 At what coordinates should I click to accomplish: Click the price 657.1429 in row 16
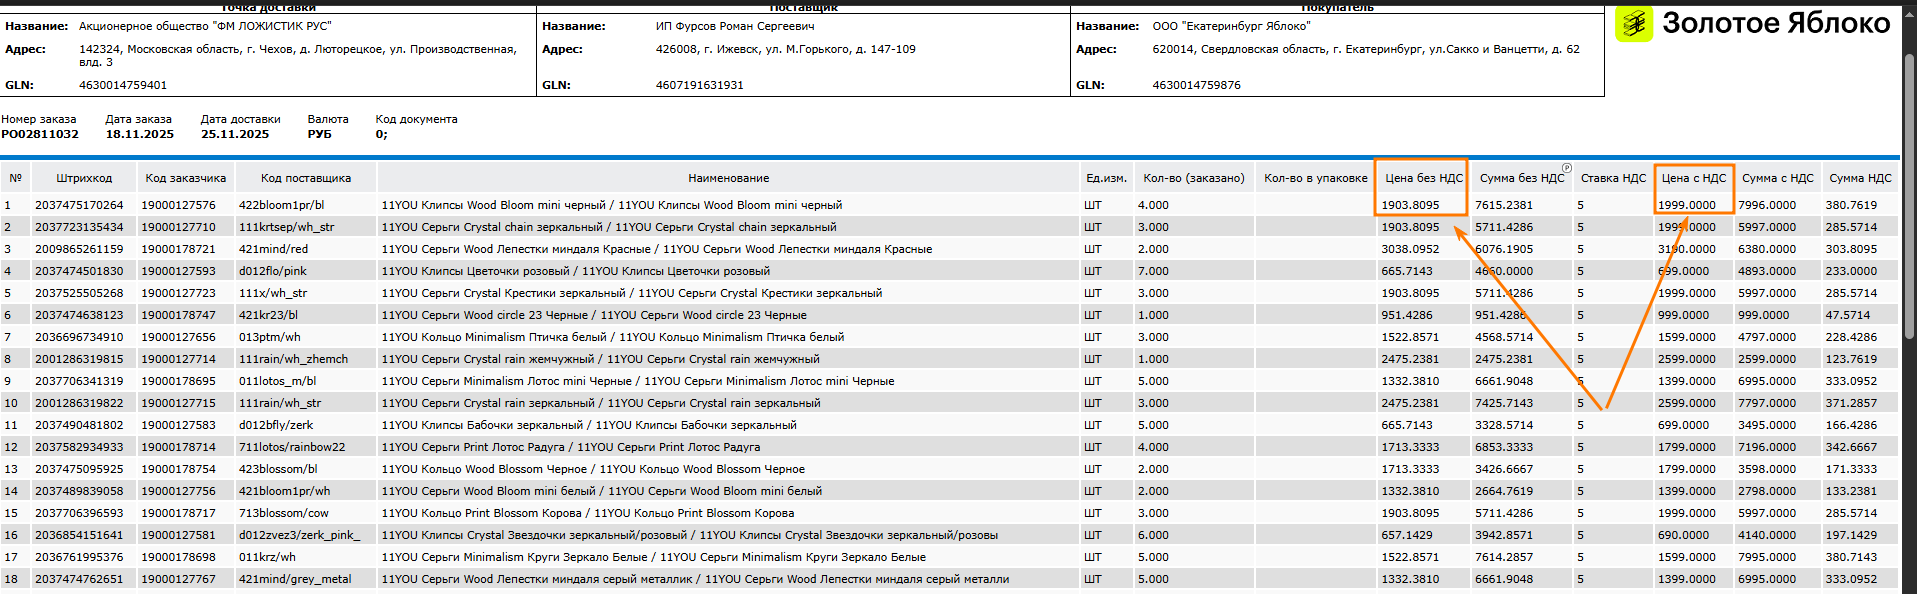1407,535
